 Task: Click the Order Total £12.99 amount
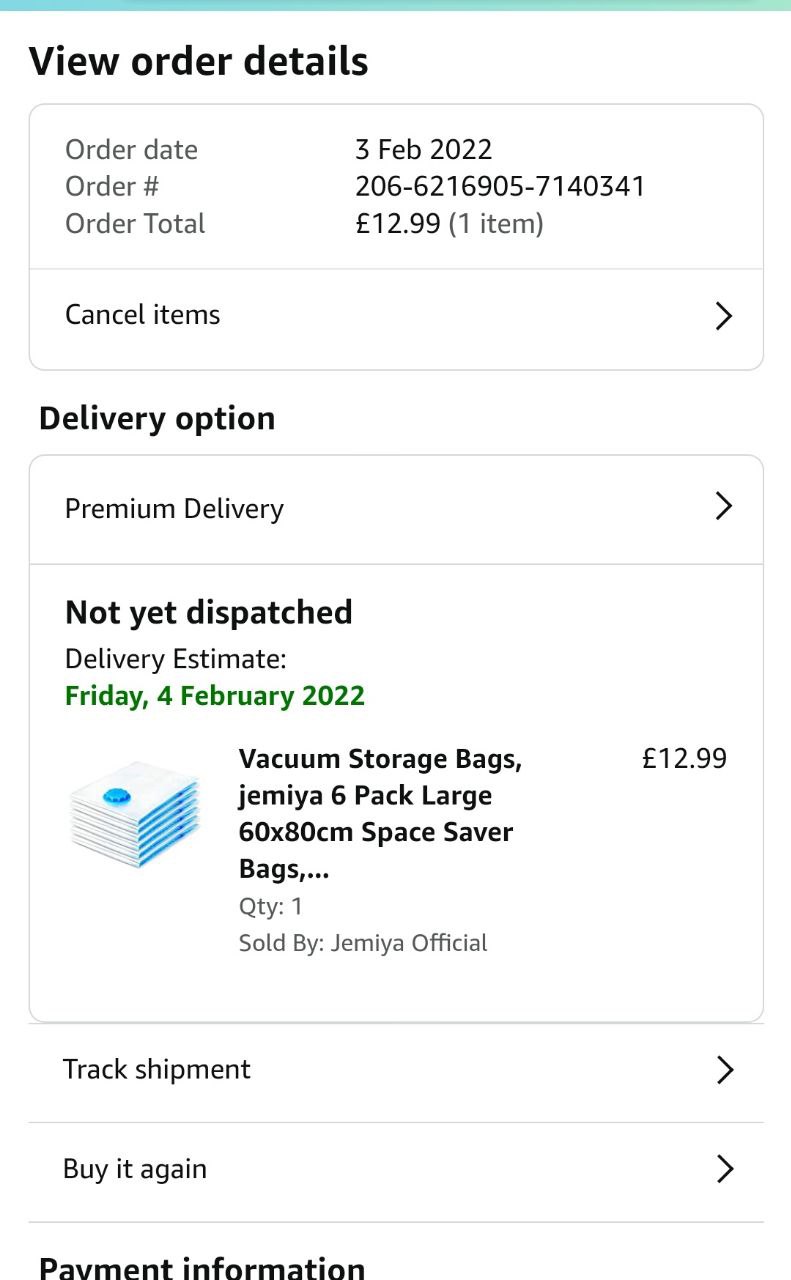point(398,223)
